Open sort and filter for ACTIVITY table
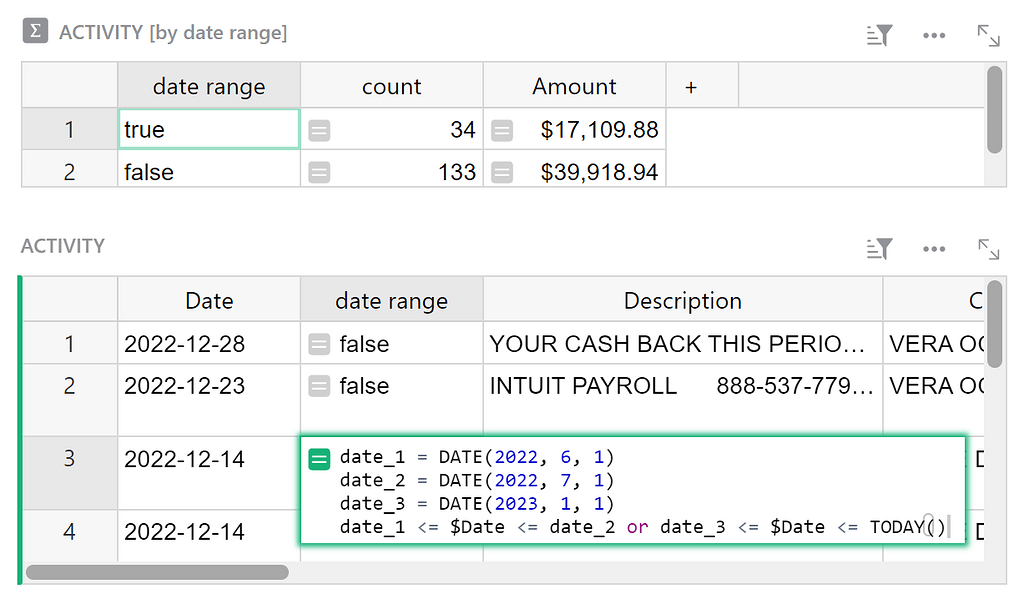This screenshot has height=599, width=1024. pyautogui.click(x=879, y=248)
